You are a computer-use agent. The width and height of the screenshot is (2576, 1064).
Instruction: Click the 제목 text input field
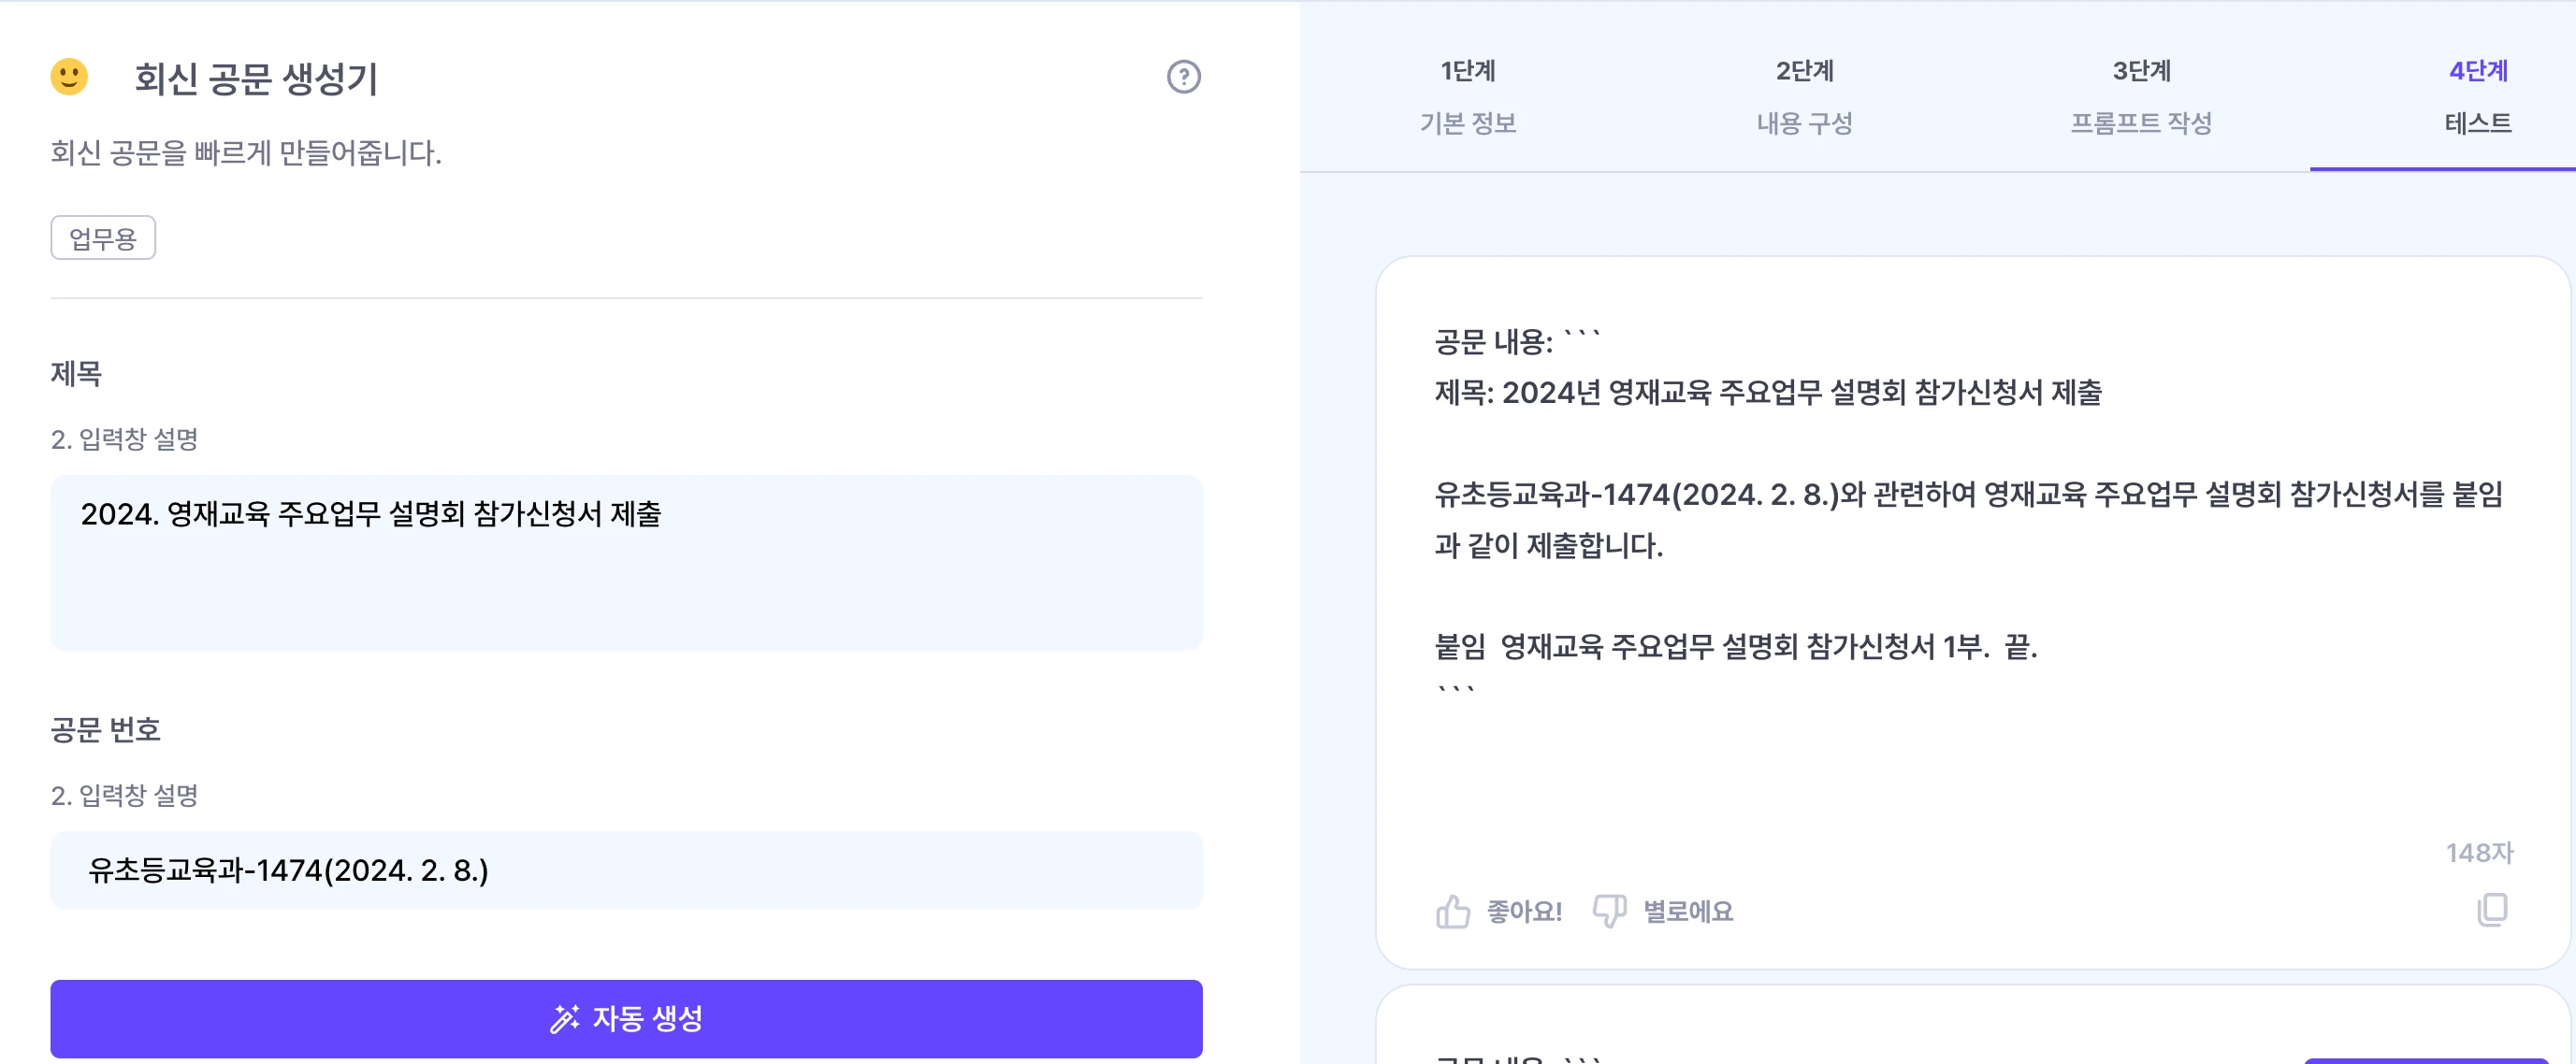point(626,563)
